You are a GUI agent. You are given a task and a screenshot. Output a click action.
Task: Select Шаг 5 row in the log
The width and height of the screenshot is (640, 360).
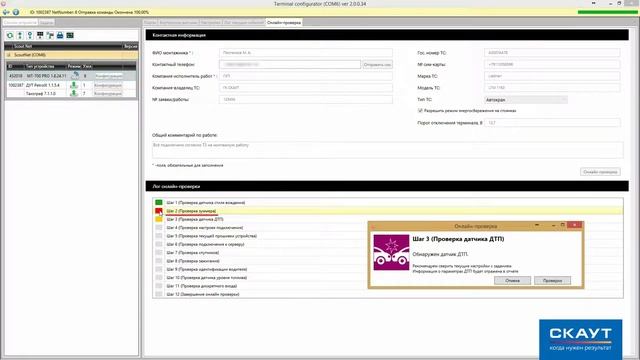[x=388, y=236]
